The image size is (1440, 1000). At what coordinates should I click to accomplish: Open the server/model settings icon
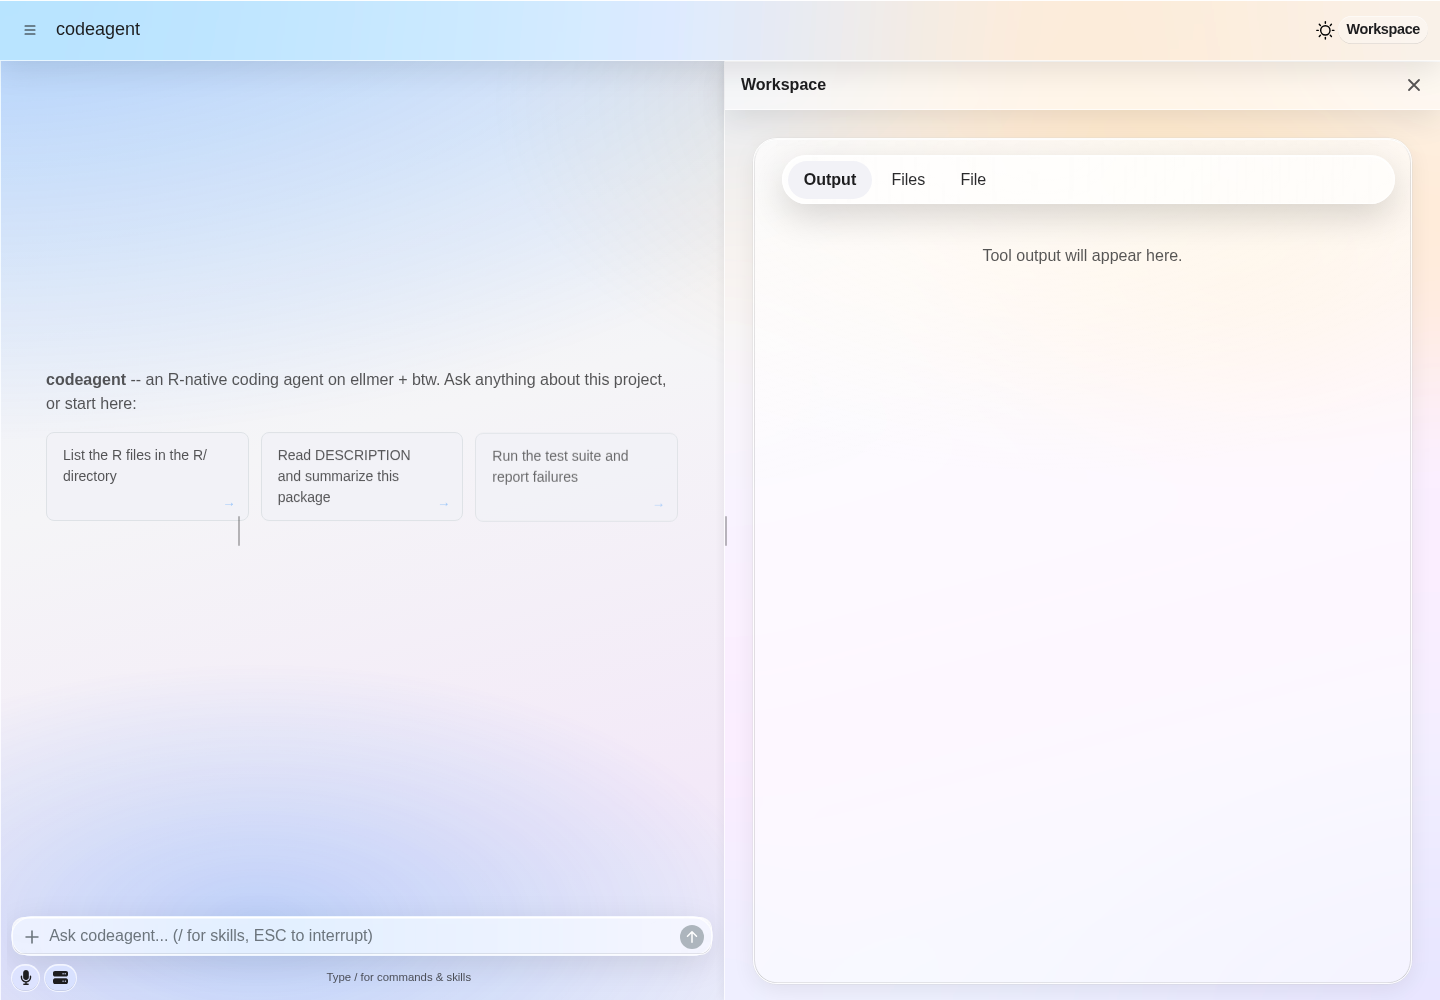61,978
